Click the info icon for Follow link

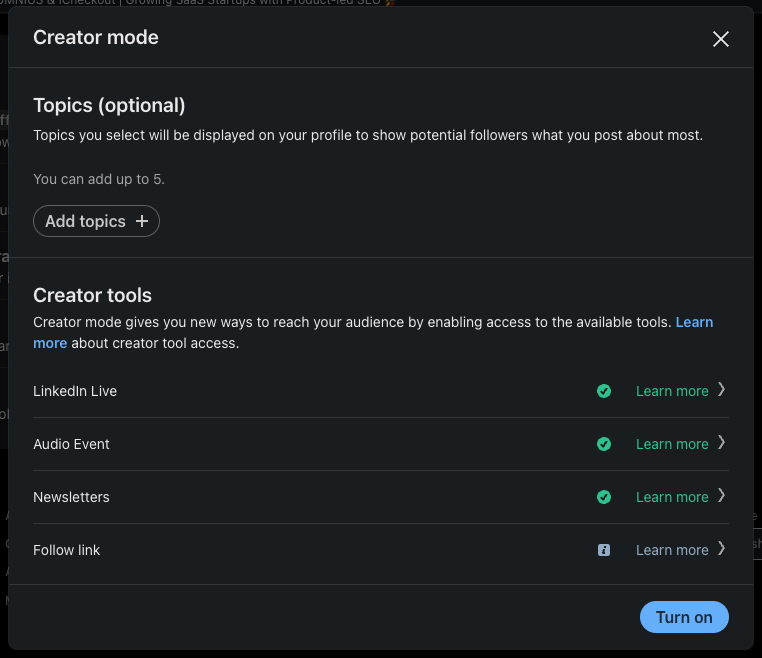[x=604, y=550]
